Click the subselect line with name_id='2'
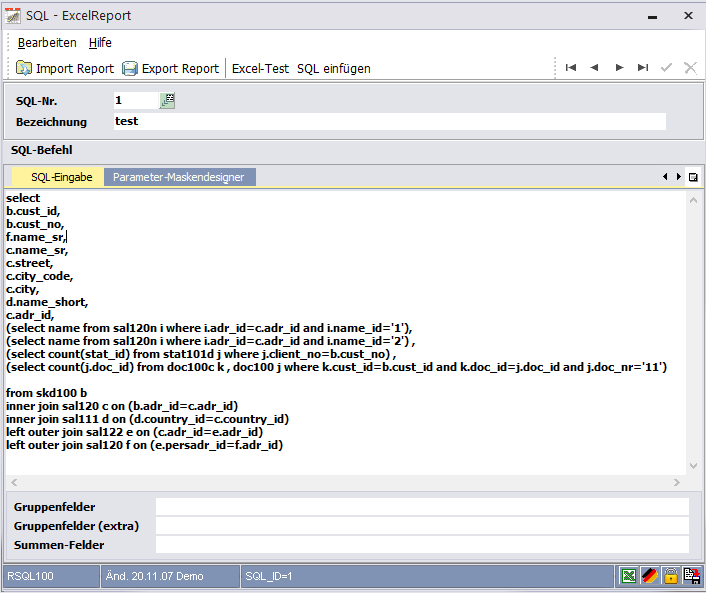Viewport: 706px width, 593px height. point(211,341)
